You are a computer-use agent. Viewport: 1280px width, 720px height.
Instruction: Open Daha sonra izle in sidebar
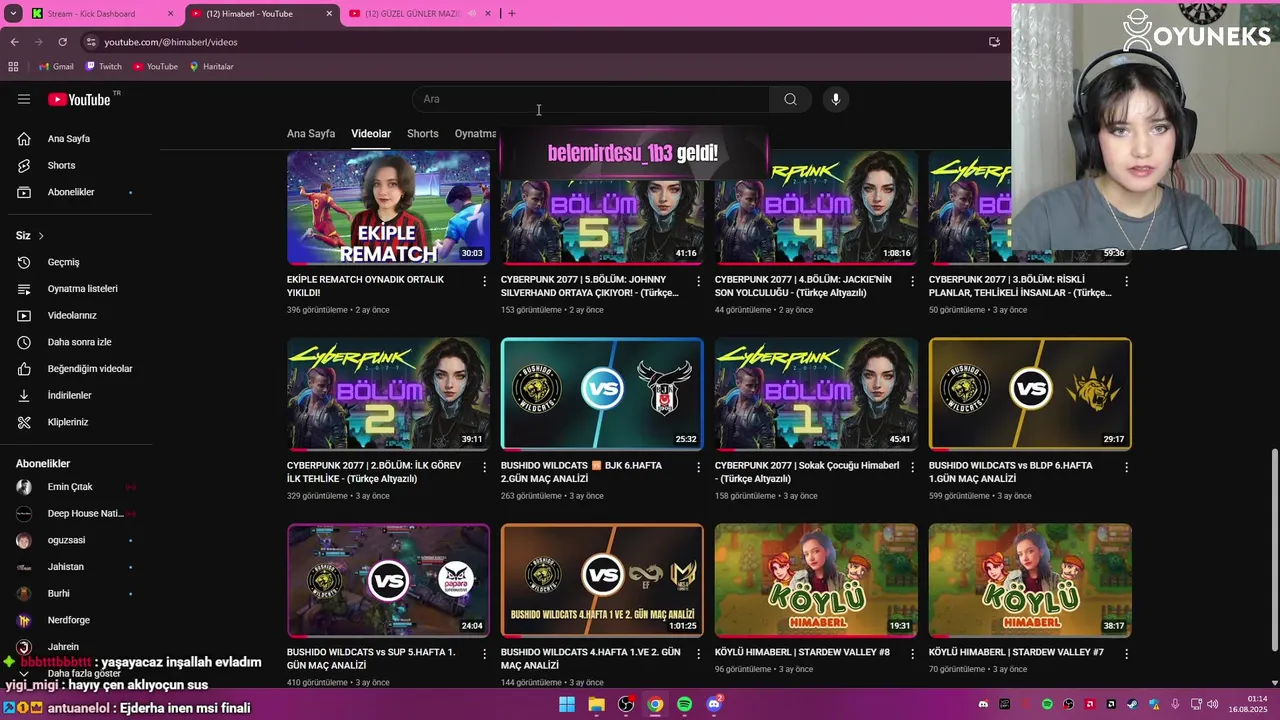coord(80,342)
